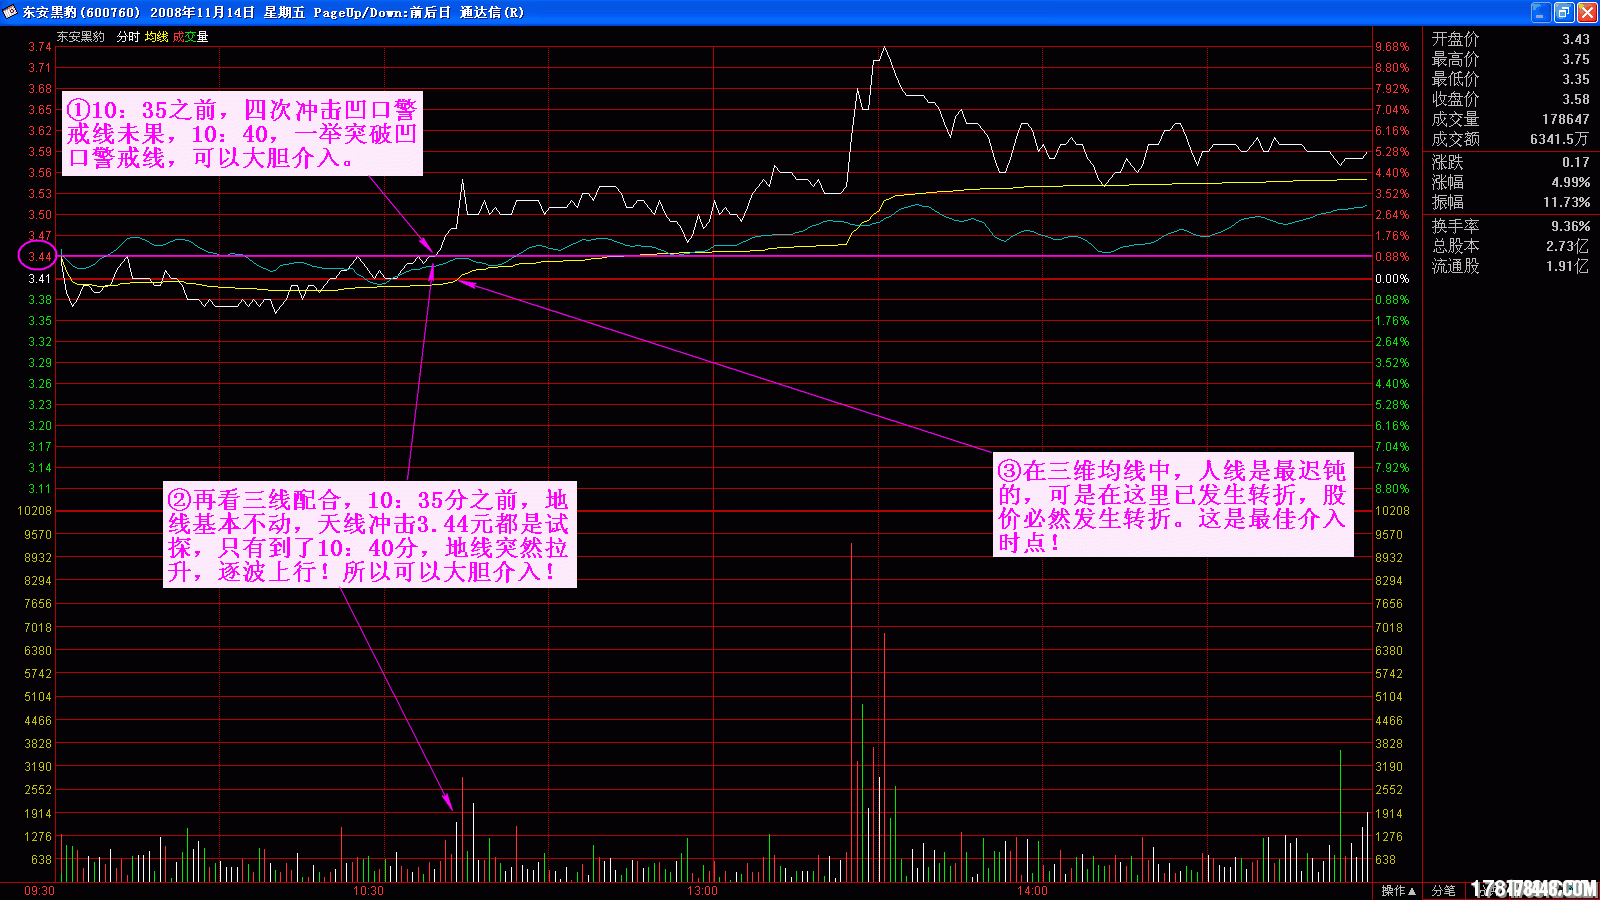Image resolution: width=1600 pixels, height=900 pixels.
Task: Click the 收盘价 value 3.58
Action: pos(1576,99)
